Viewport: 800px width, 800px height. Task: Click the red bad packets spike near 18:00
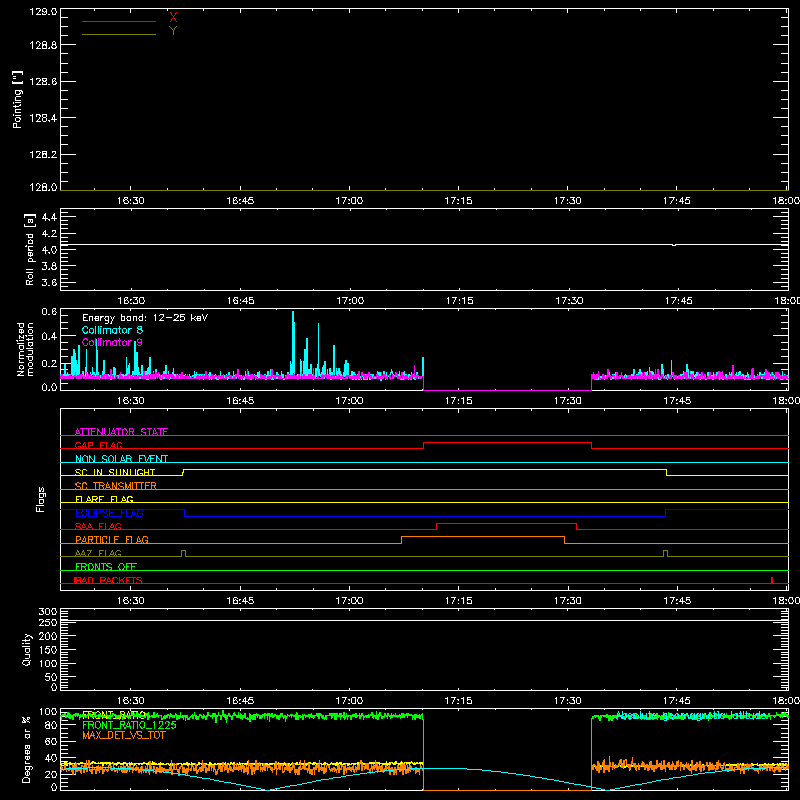[772, 580]
